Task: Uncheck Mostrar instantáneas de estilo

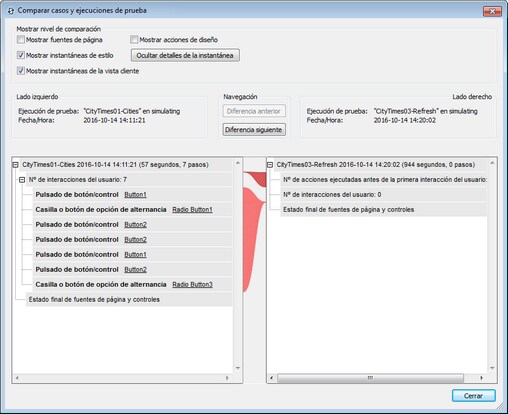Action: tap(21, 55)
